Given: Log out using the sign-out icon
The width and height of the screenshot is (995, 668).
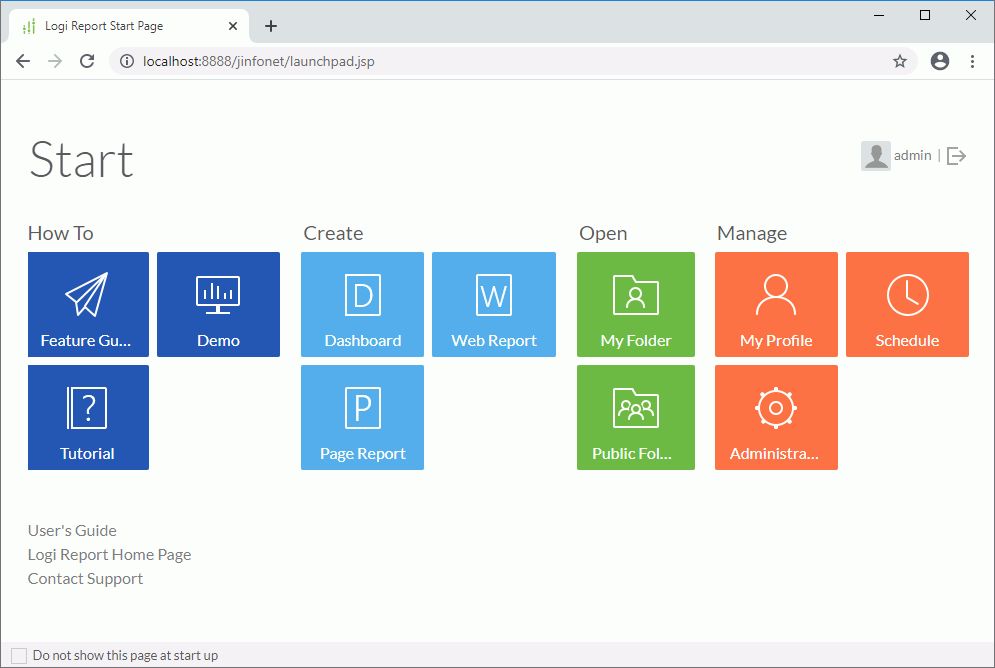Looking at the screenshot, I should pyautogui.click(x=956, y=155).
